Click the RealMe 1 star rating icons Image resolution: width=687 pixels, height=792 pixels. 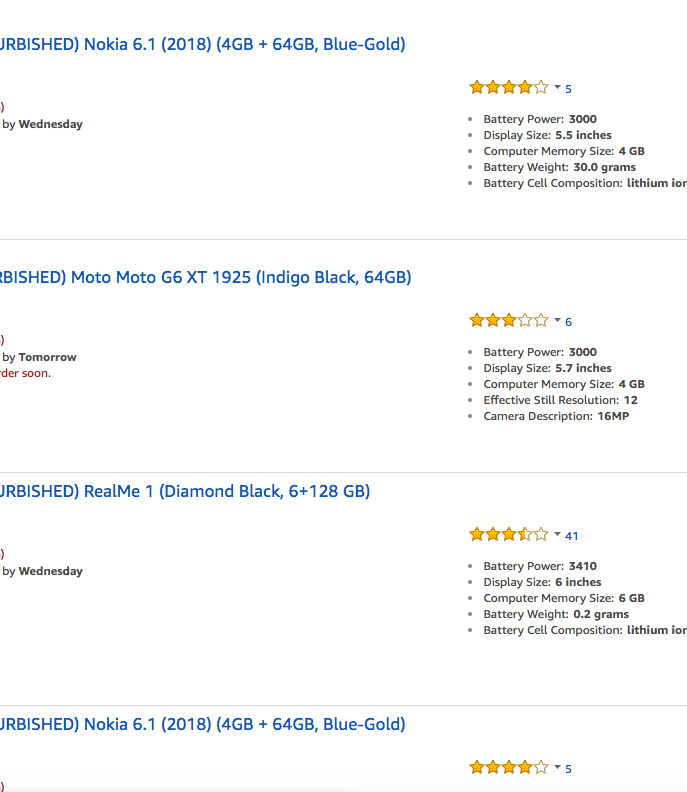tap(508, 535)
